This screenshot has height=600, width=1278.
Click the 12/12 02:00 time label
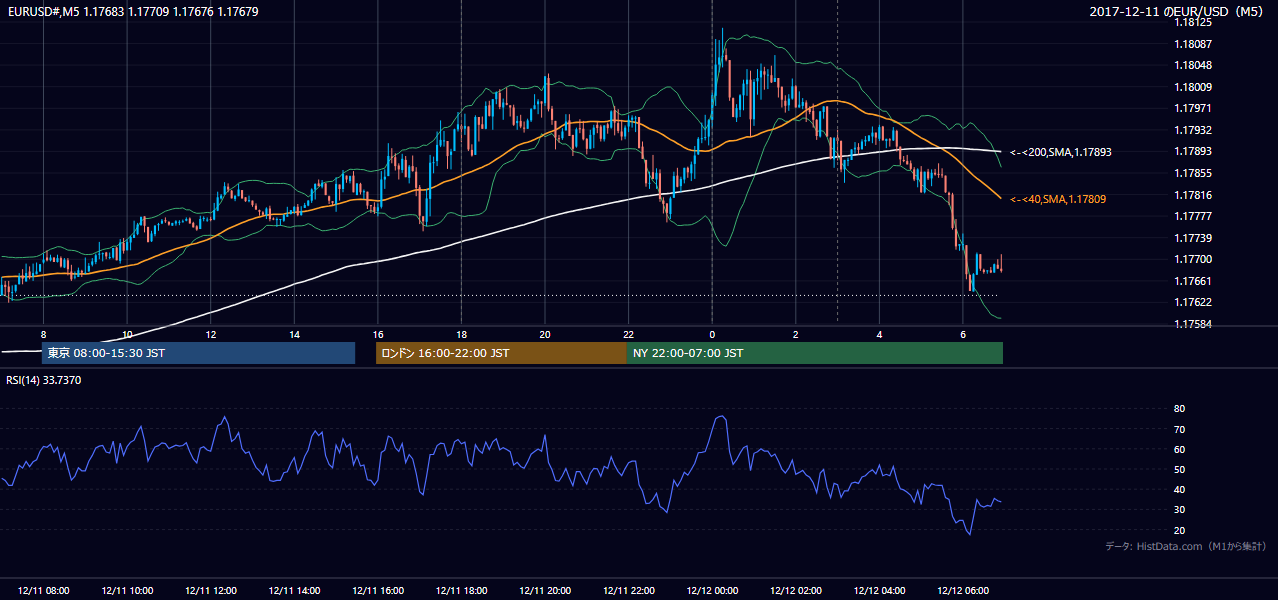pyautogui.click(x=795, y=591)
